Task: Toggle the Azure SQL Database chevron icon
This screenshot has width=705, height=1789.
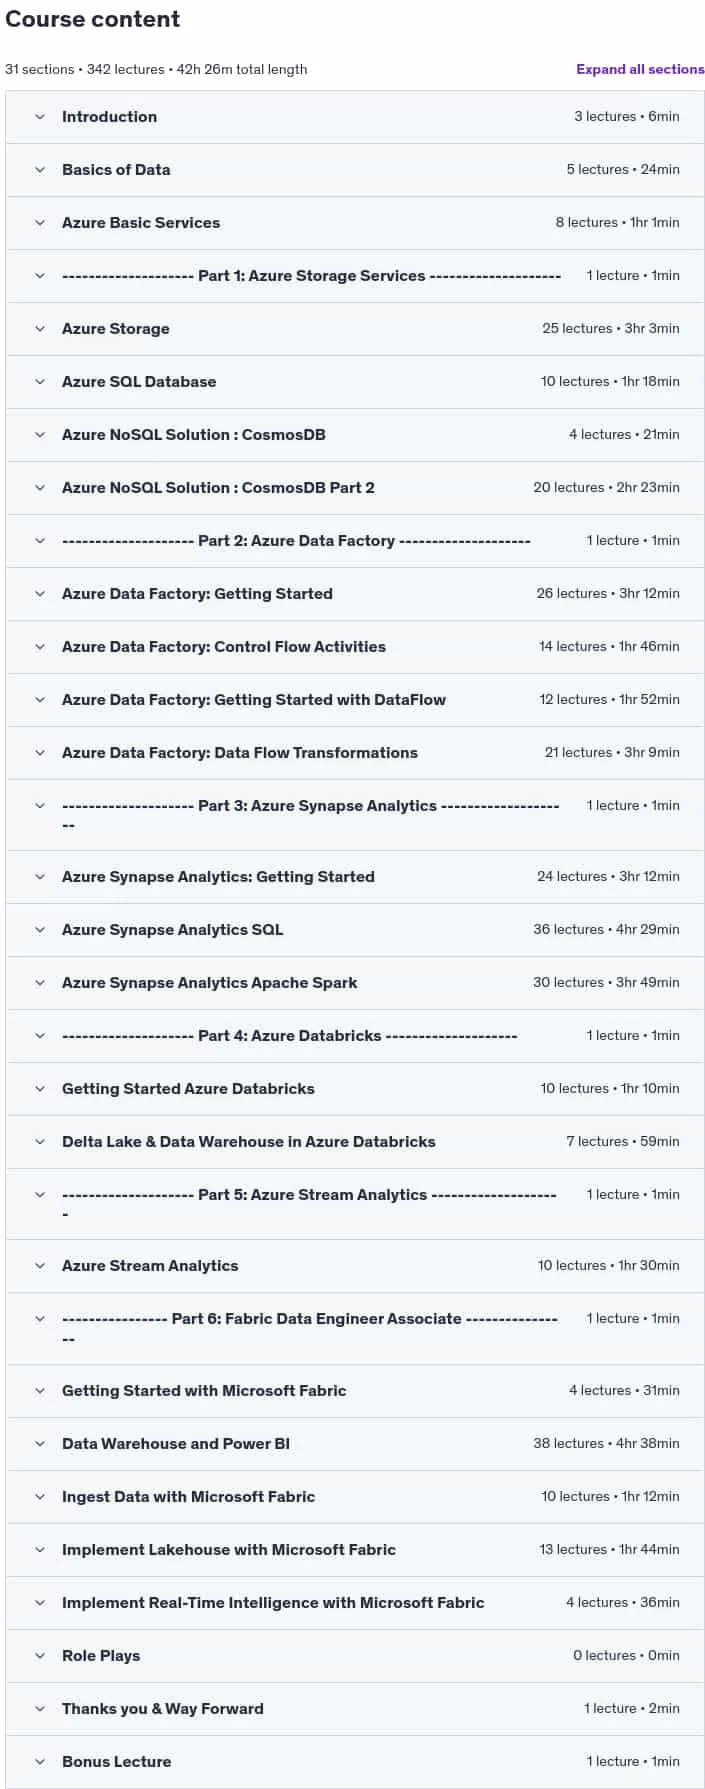Action: (x=40, y=382)
